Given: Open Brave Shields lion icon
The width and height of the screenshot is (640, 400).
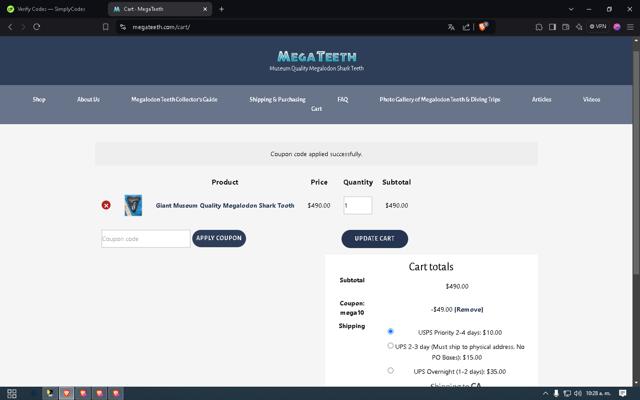Looking at the screenshot, I should (483, 27).
